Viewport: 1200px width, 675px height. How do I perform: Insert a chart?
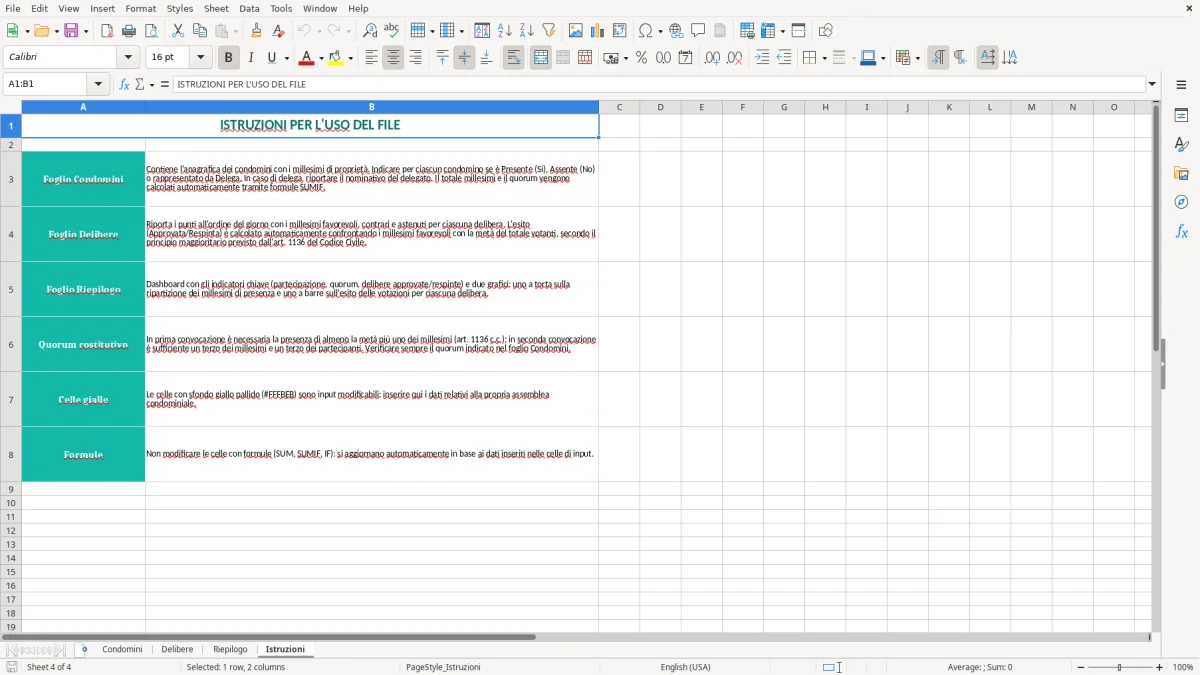tap(598, 31)
